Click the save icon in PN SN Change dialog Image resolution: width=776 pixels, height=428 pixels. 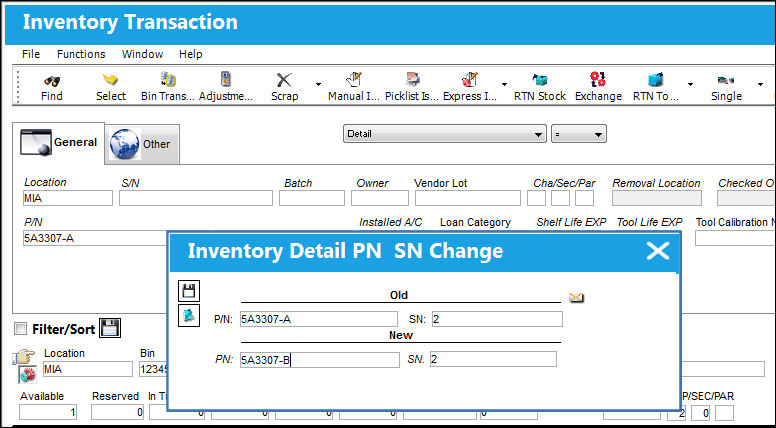click(x=189, y=291)
